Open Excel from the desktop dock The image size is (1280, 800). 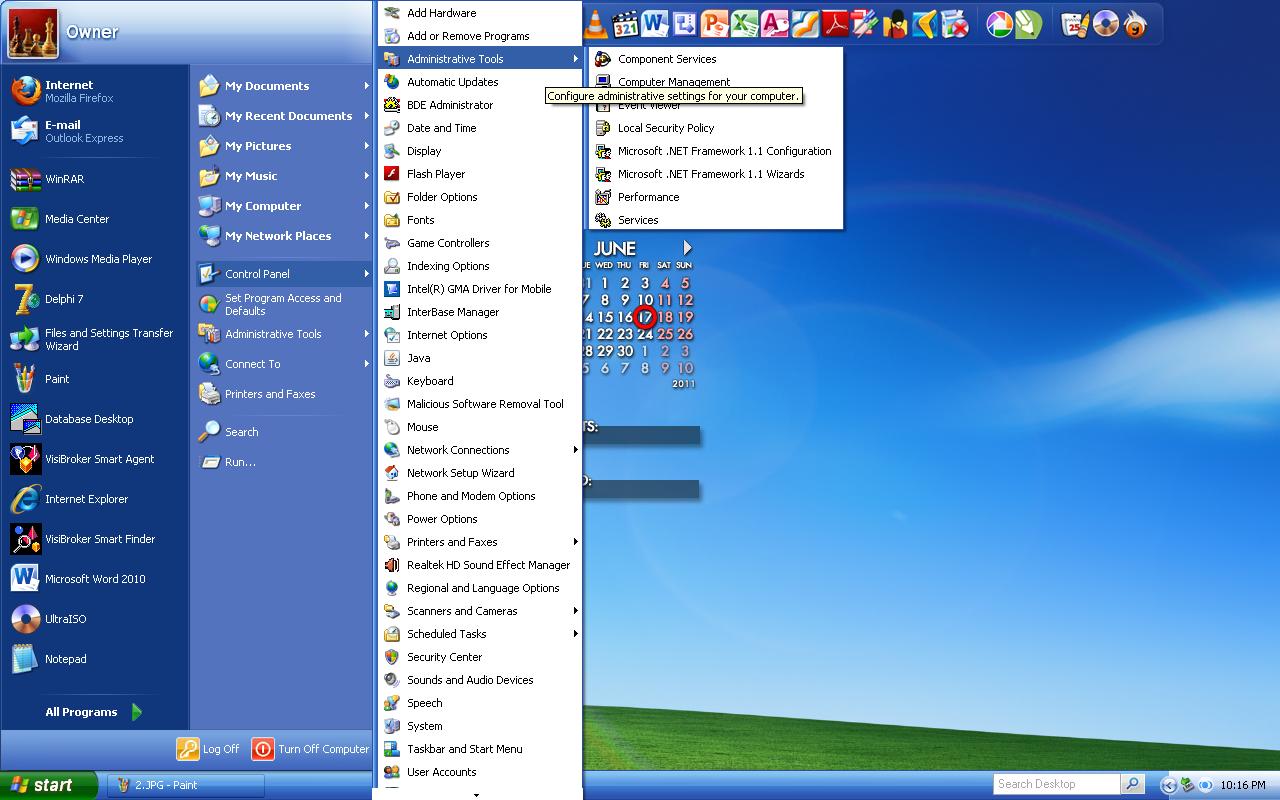coord(744,23)
